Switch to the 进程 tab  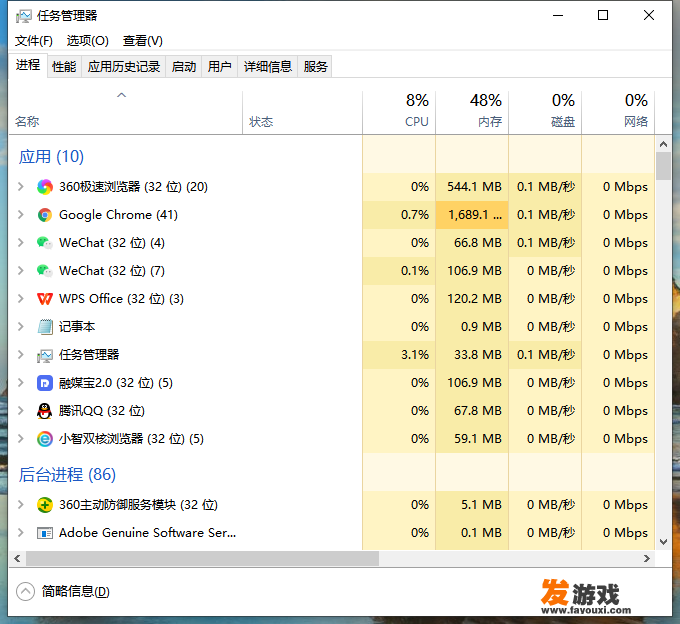tap(28, 65)
